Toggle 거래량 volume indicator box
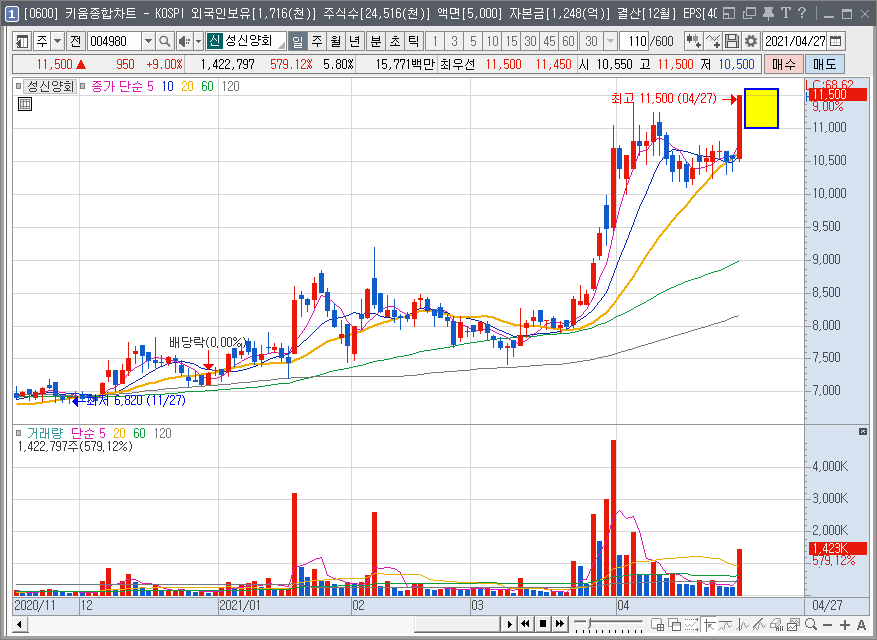 tap(18, 433)
